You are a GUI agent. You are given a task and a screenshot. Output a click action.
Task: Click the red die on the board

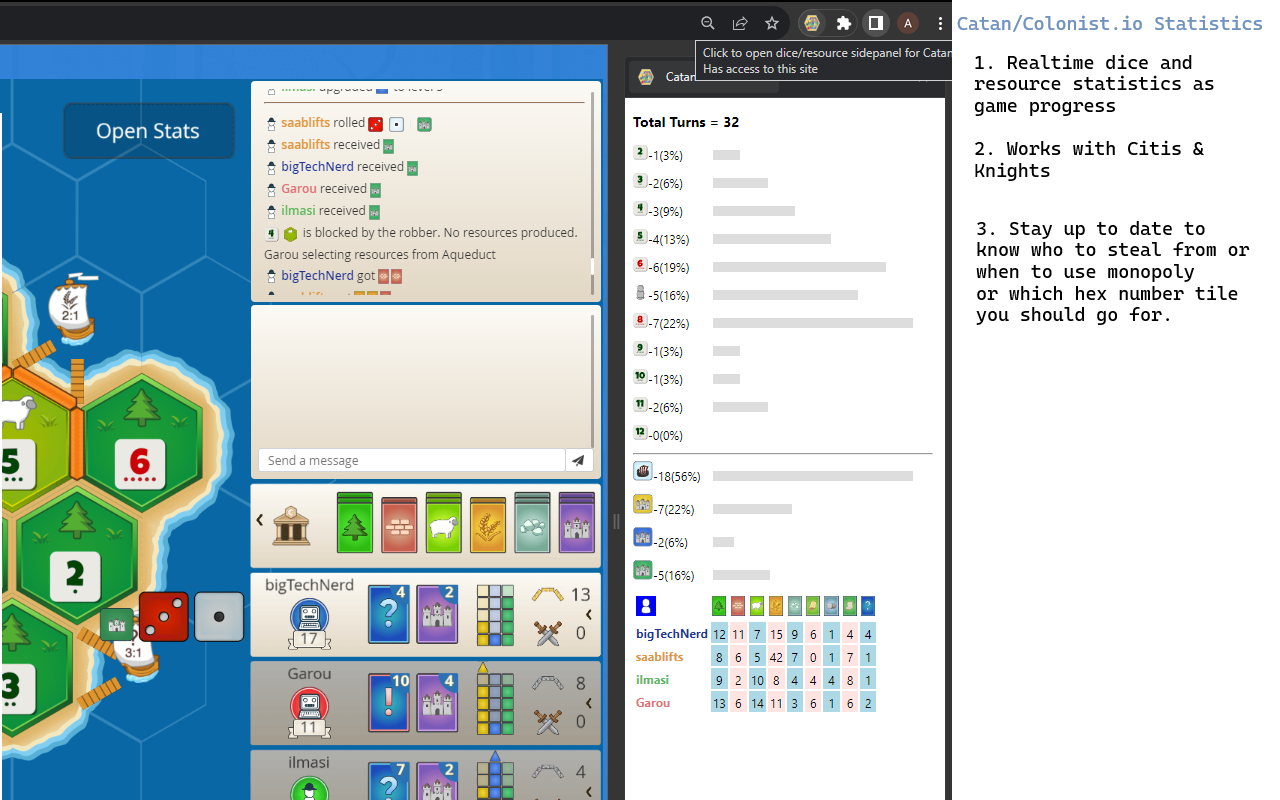[x=163, y=616]
